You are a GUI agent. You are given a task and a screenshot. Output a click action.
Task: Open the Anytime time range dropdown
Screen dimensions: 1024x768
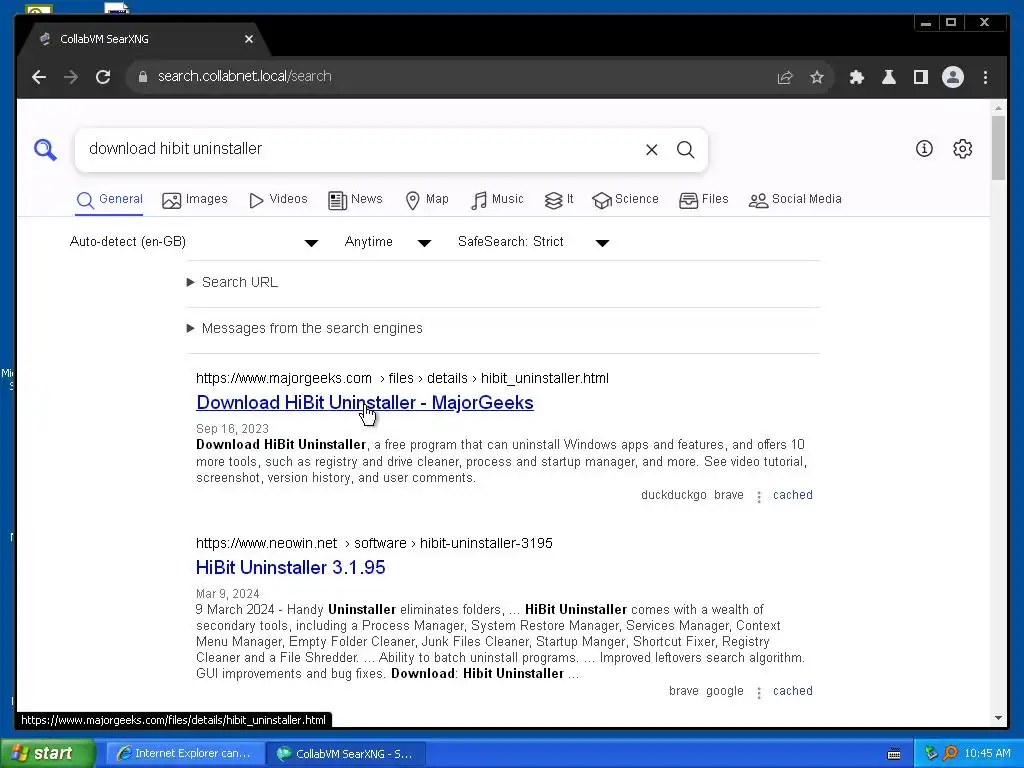coord(387,242)
